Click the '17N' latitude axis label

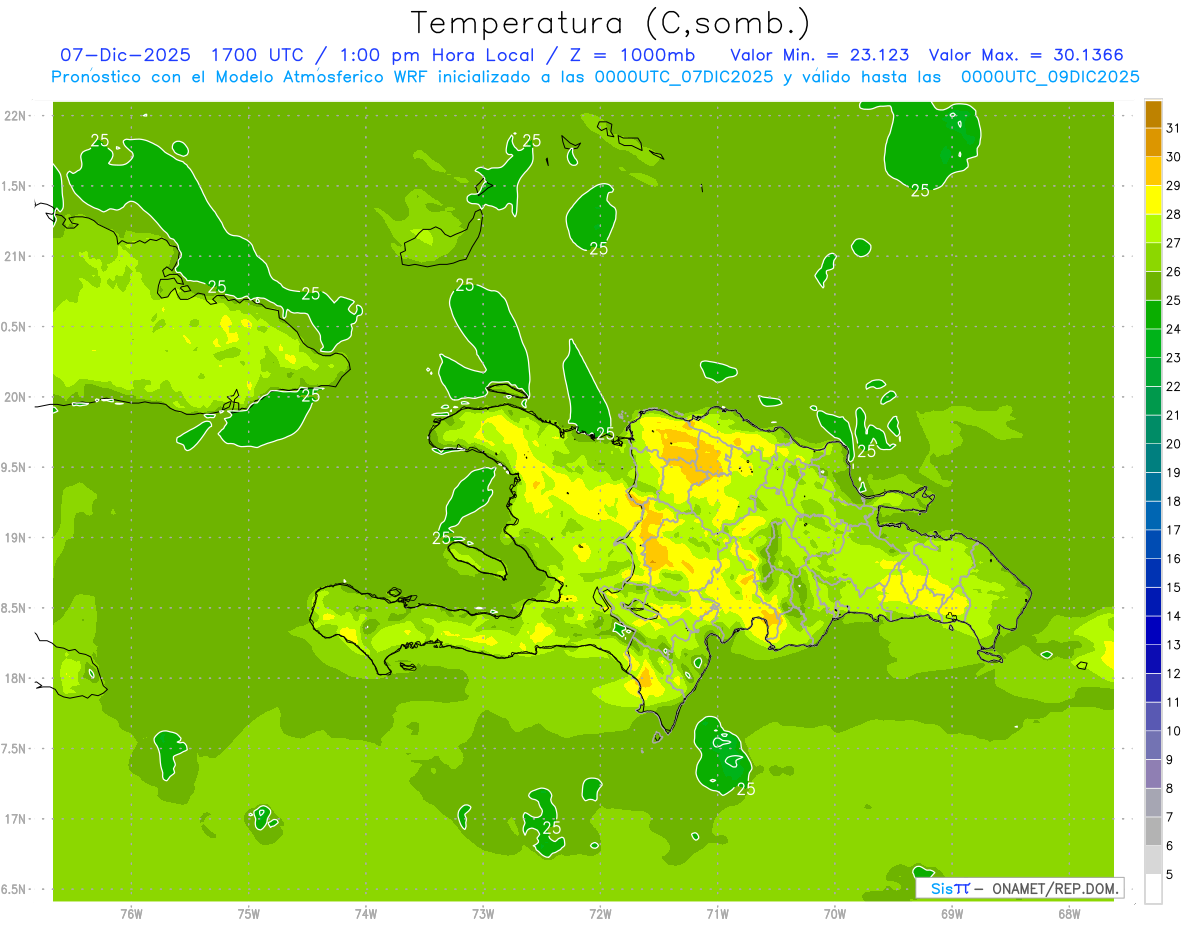pos(14,819)
